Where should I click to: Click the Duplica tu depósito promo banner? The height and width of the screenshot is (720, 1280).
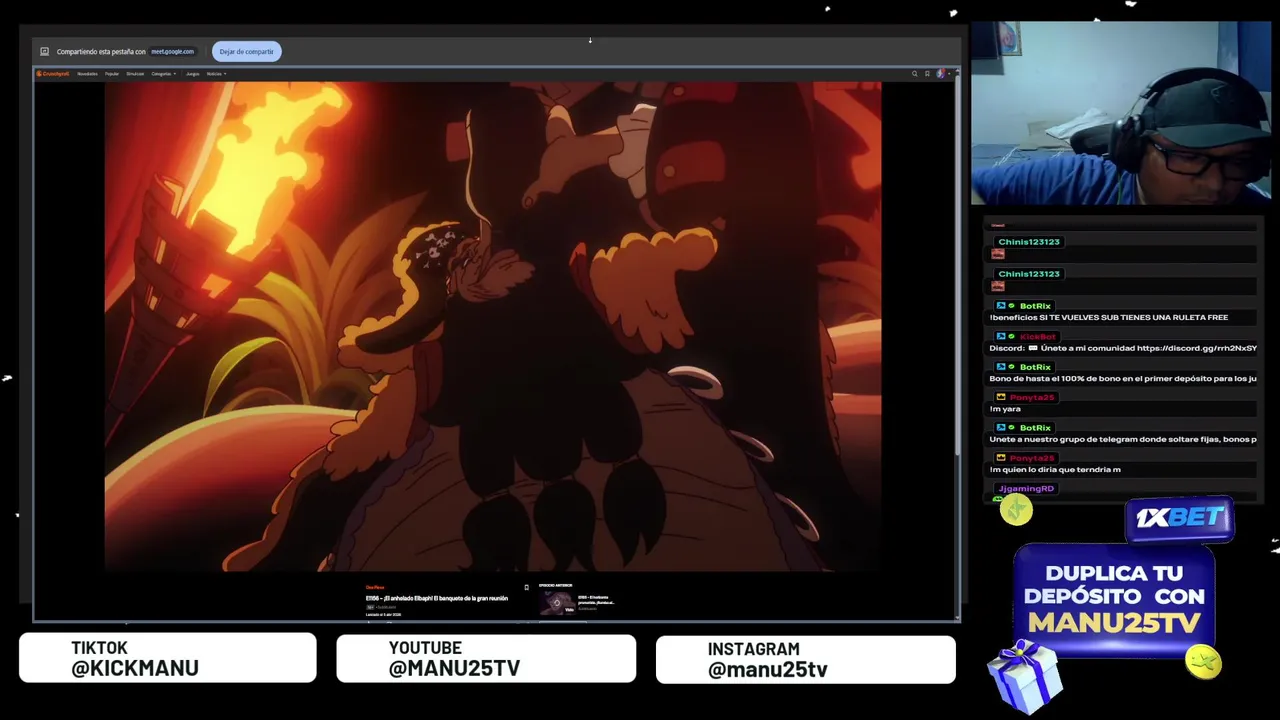[x=1115, y=602]
